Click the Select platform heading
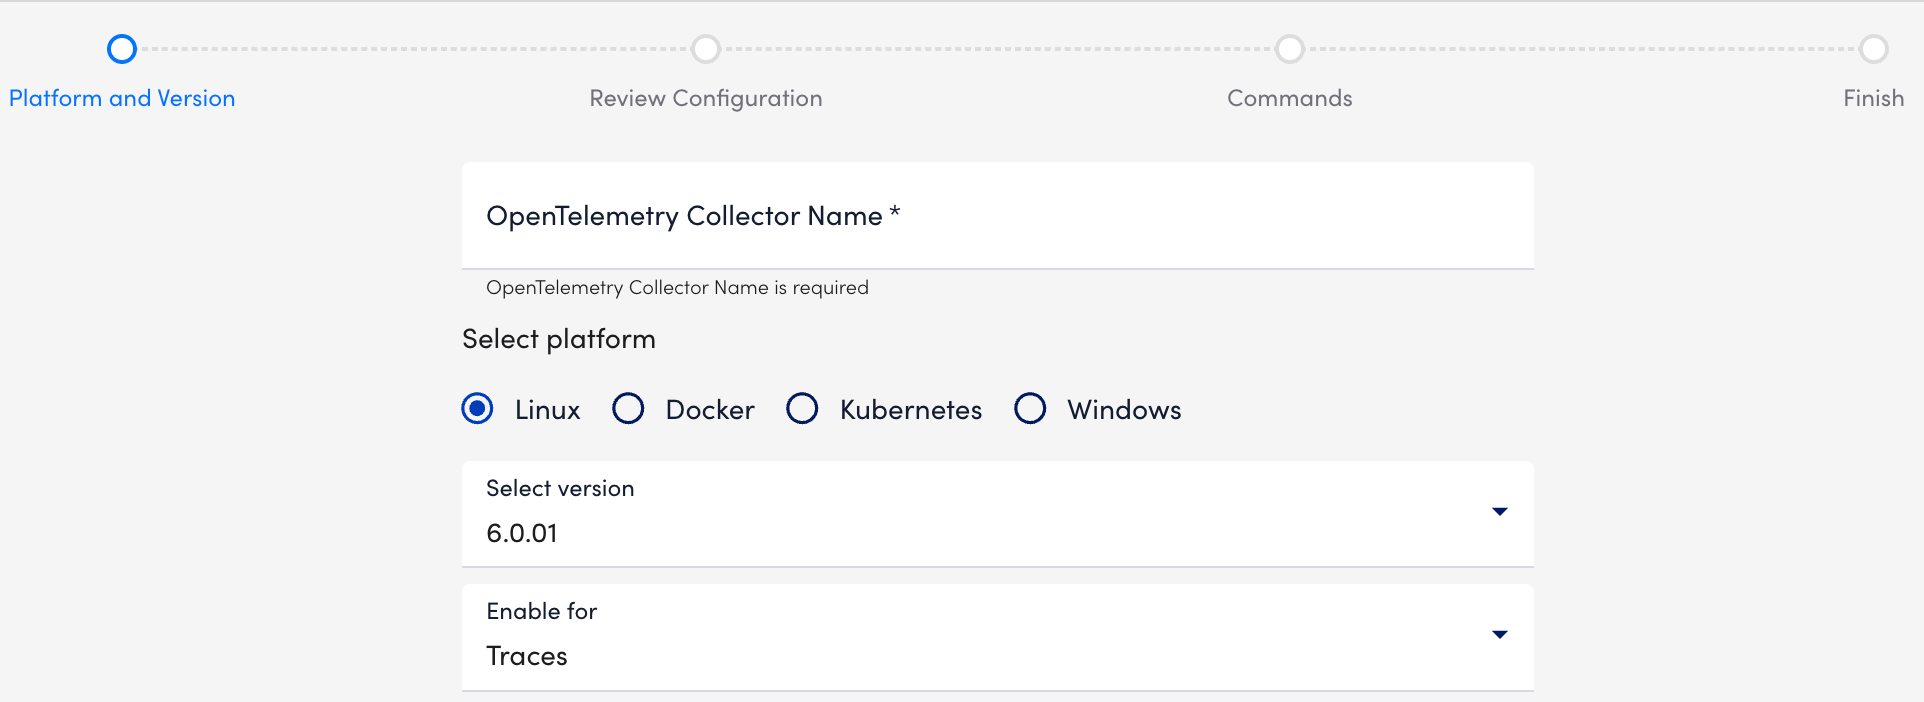The width and height of the screenshot is (1924, 702). point(558,339)
